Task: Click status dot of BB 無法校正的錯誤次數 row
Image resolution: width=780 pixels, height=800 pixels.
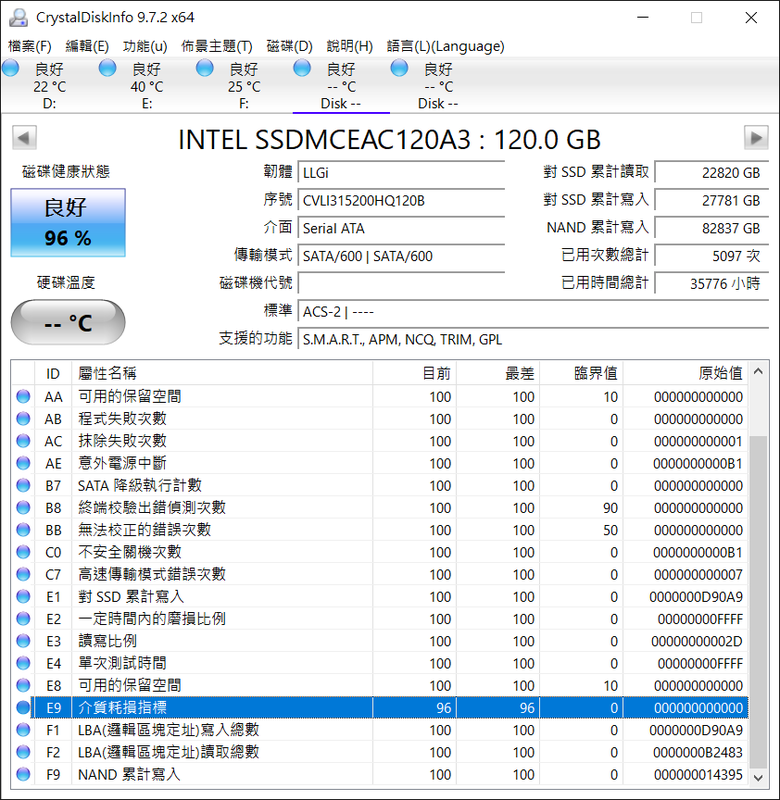Action: 23,530
